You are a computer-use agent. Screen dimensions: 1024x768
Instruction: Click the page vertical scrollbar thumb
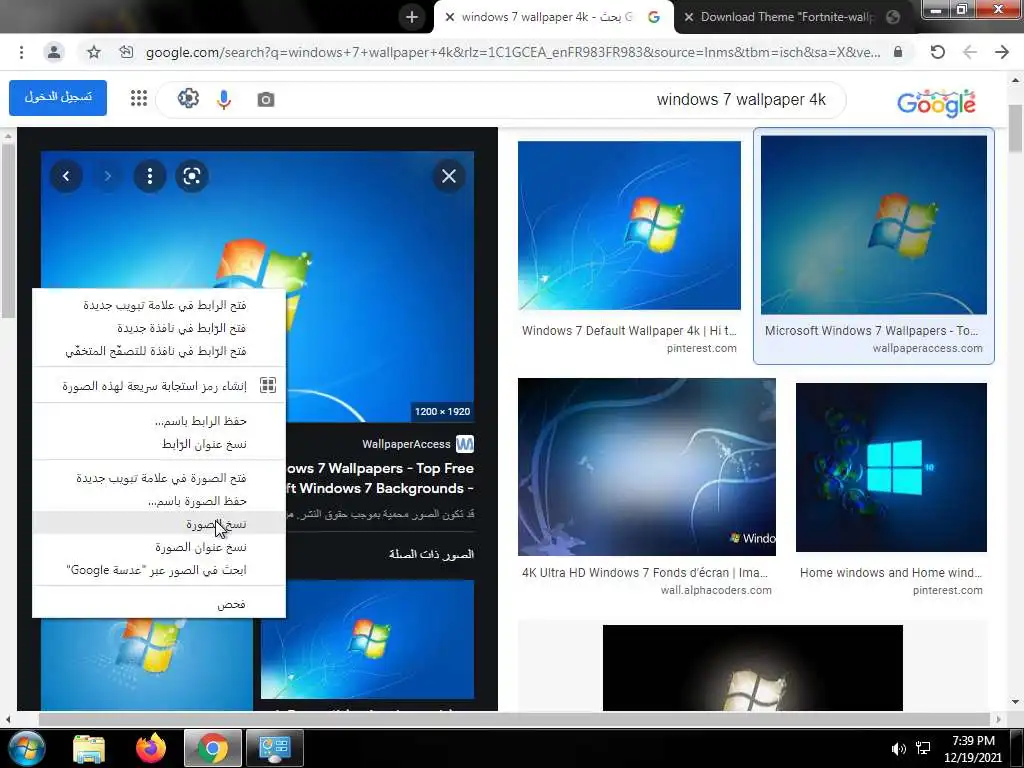pos(1015,128)
